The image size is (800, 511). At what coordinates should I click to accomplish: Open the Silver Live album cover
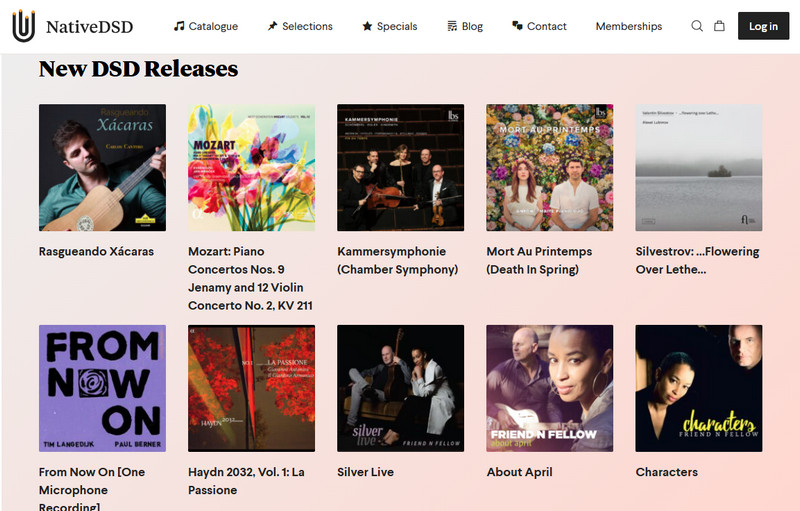click(x=401, y=388)
